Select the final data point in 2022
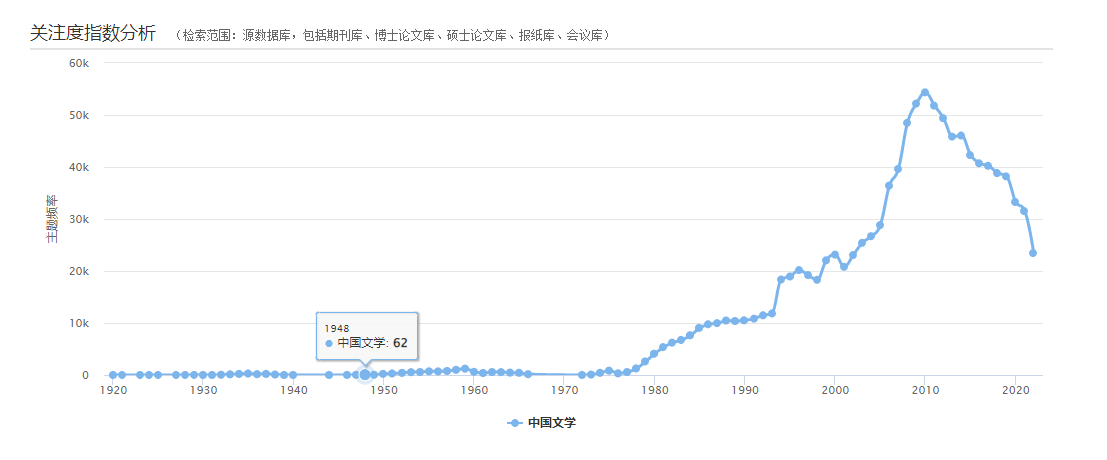 click(1033, 253)
